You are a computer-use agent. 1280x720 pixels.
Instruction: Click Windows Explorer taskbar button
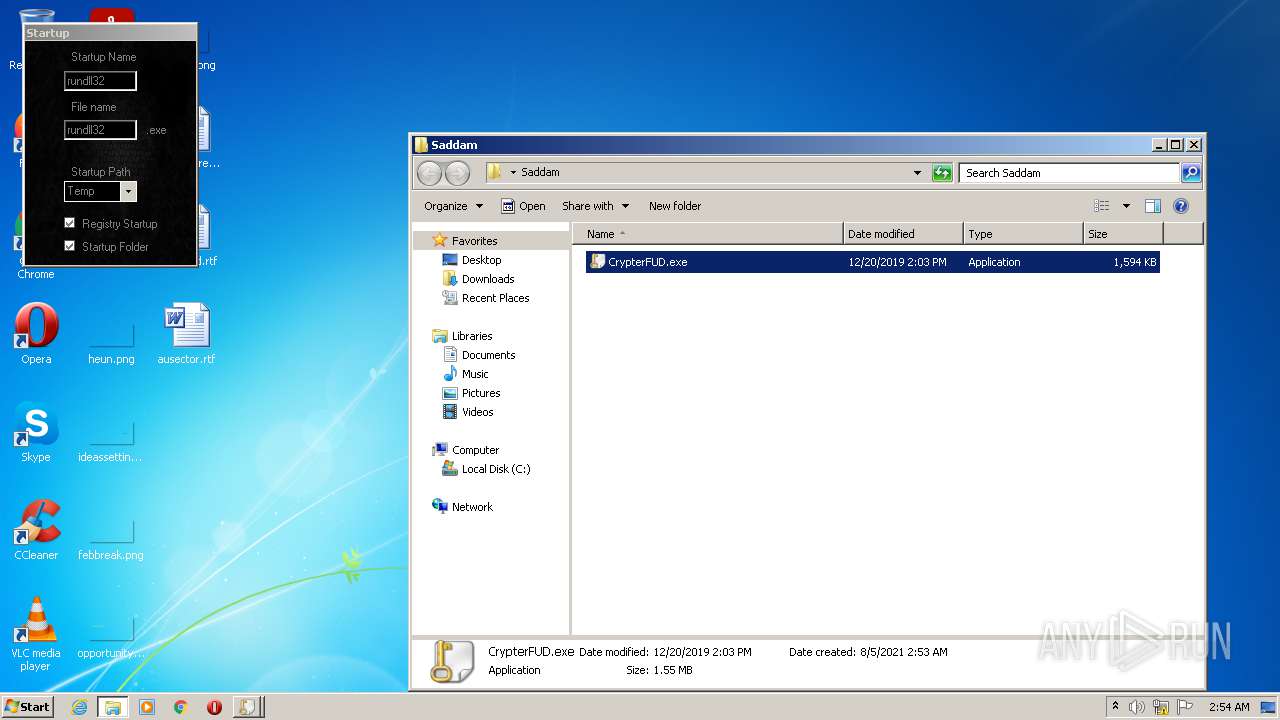[112, 707]
